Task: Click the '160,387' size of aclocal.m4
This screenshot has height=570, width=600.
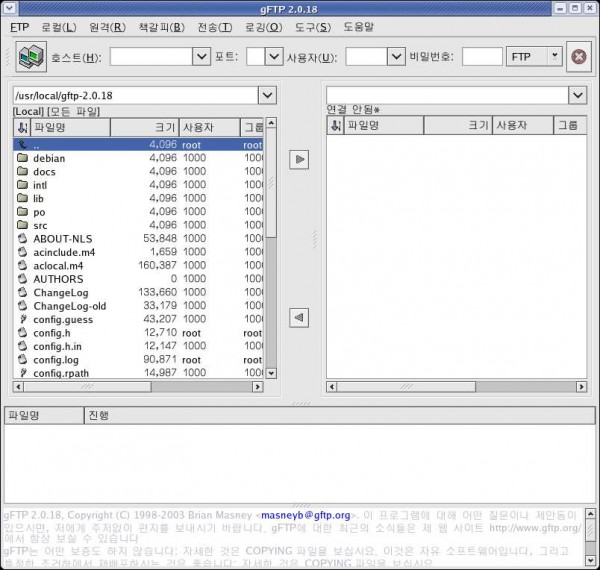Action: [x=157, y=265]
